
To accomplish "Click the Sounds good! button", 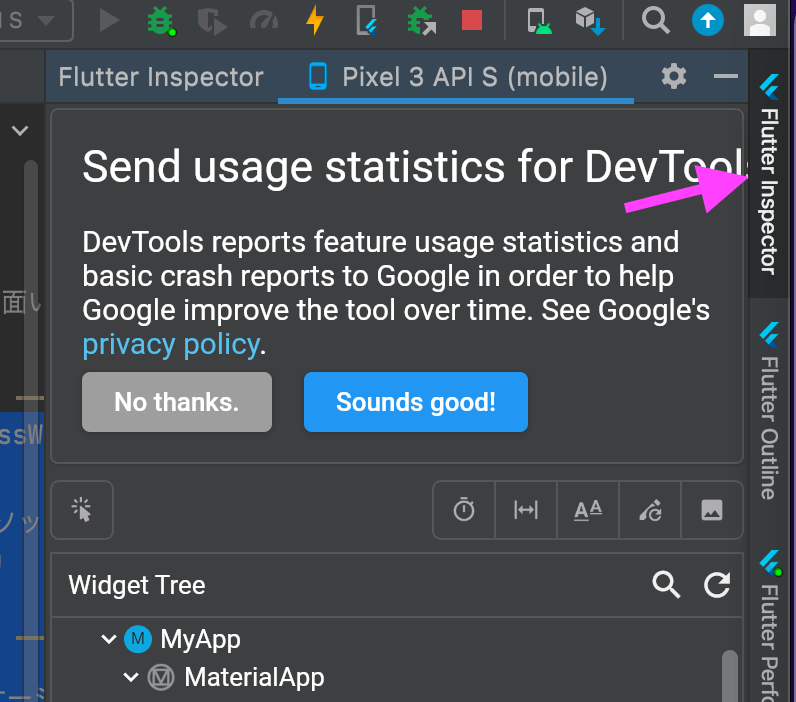I will pyautogui.click(x=416, y=402).
